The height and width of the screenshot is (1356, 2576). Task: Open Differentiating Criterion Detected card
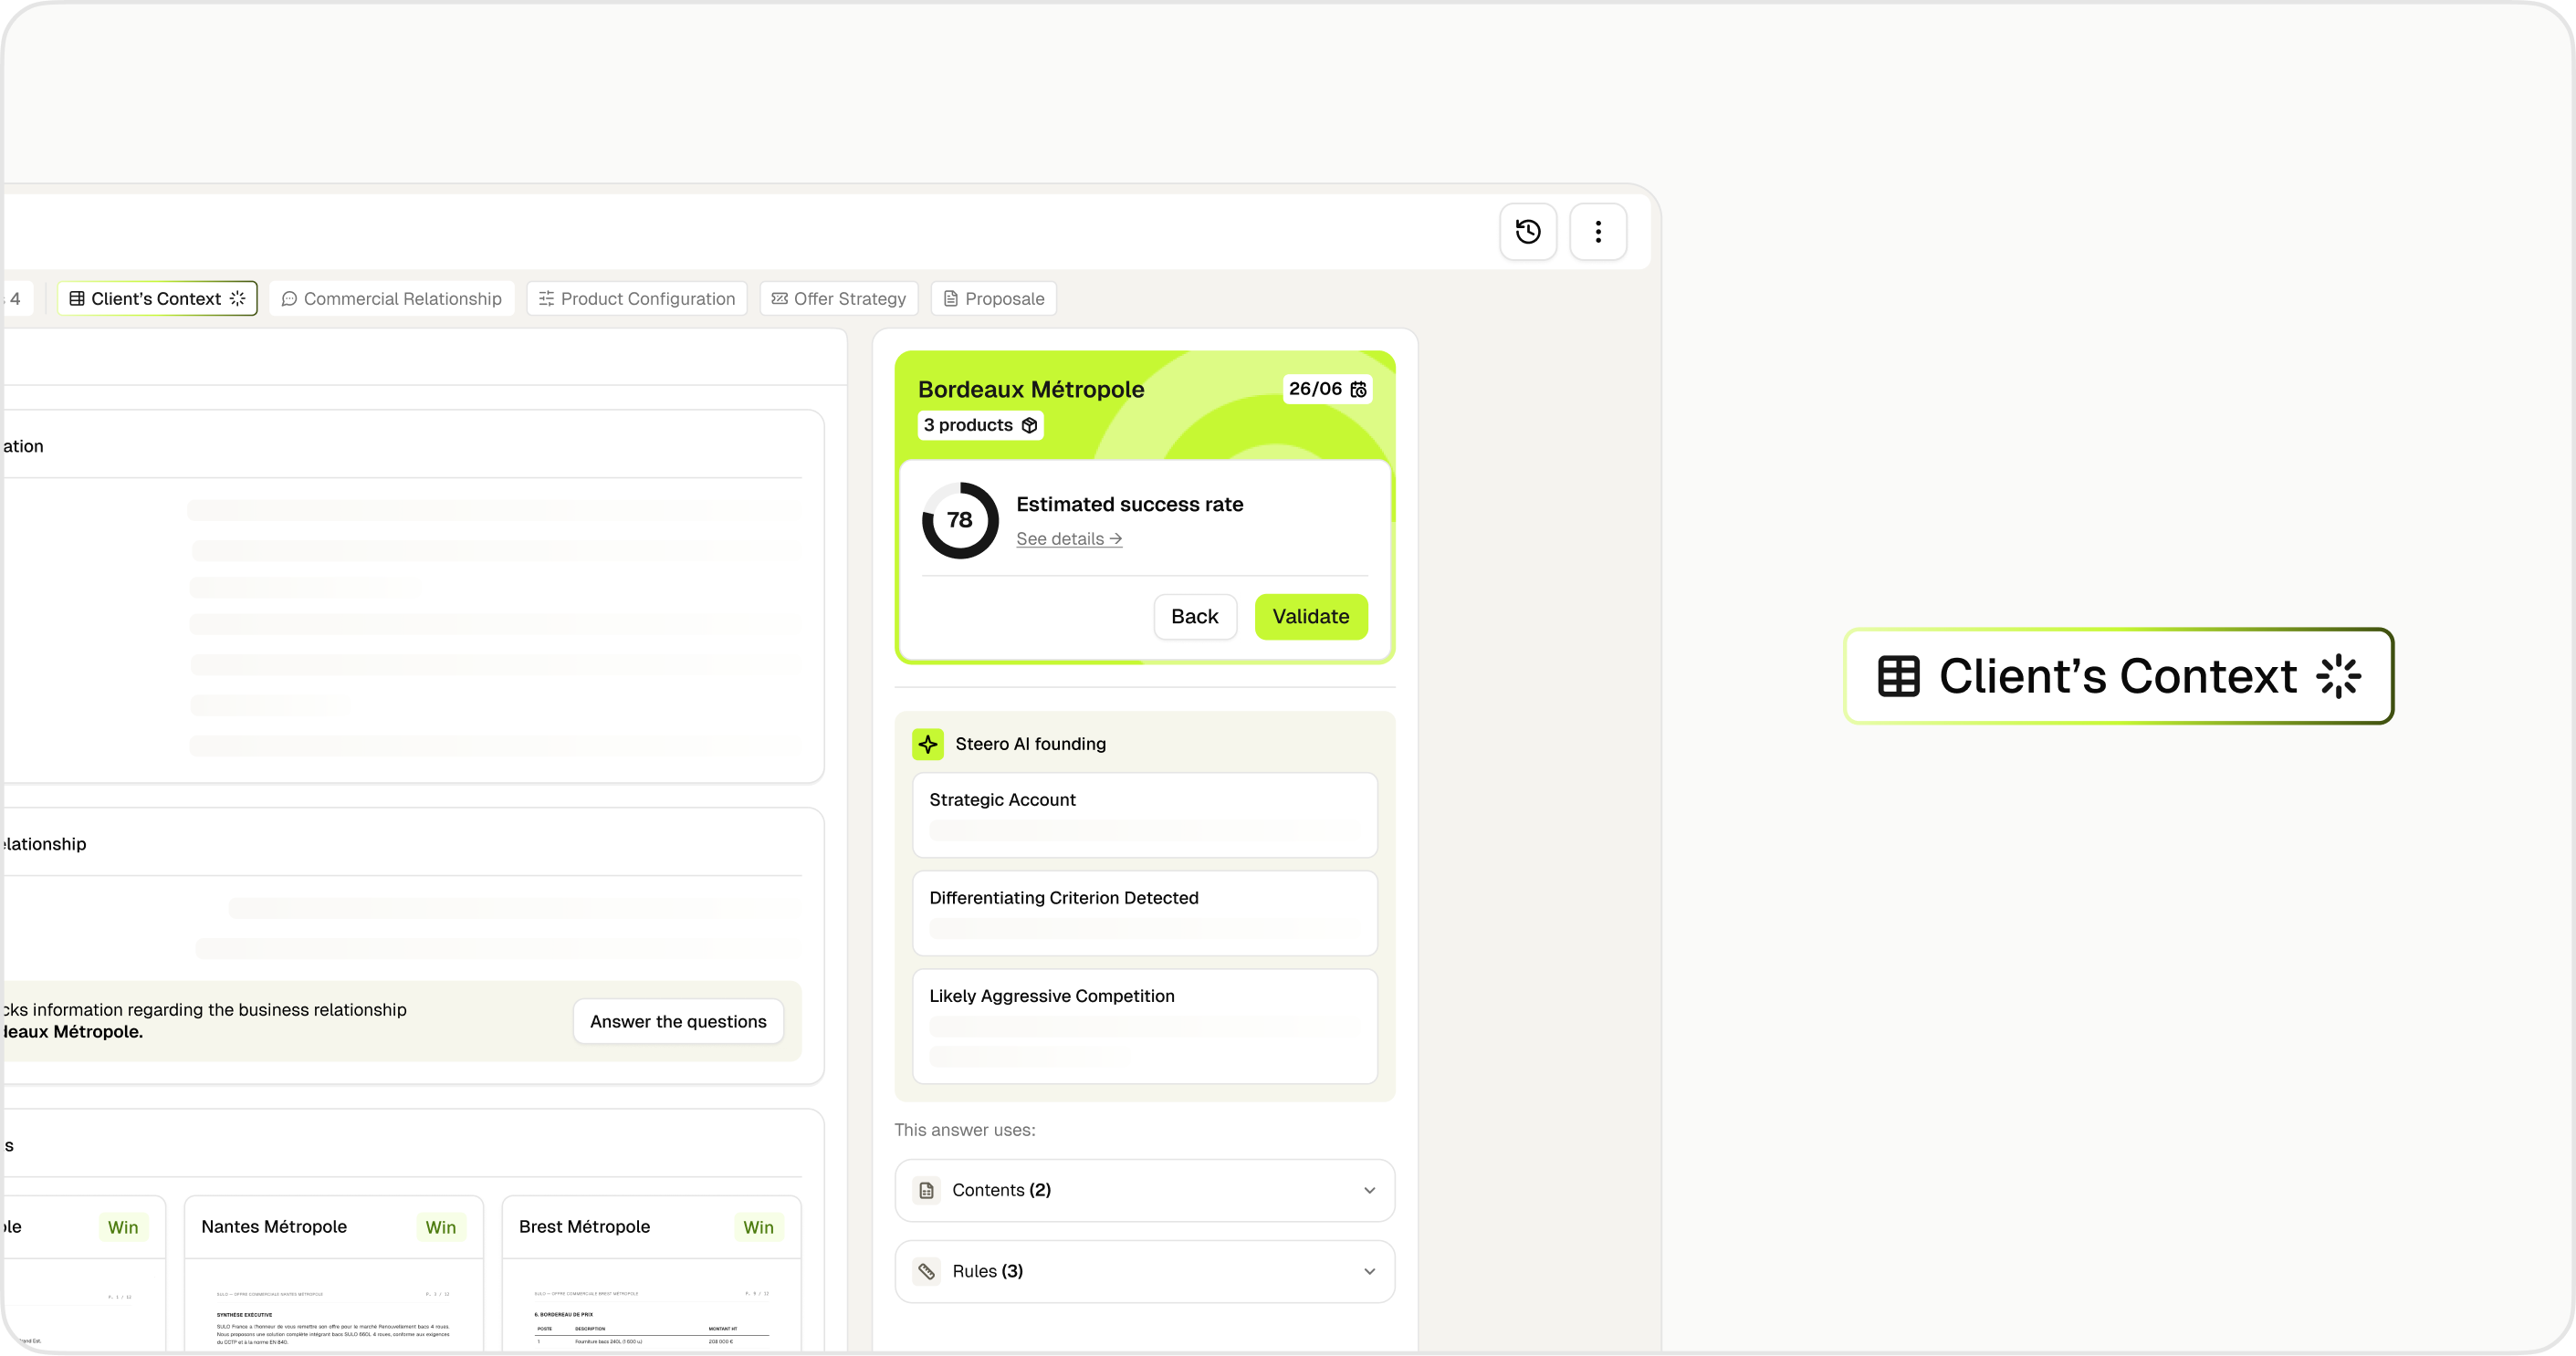click(x=1144, y=912)
